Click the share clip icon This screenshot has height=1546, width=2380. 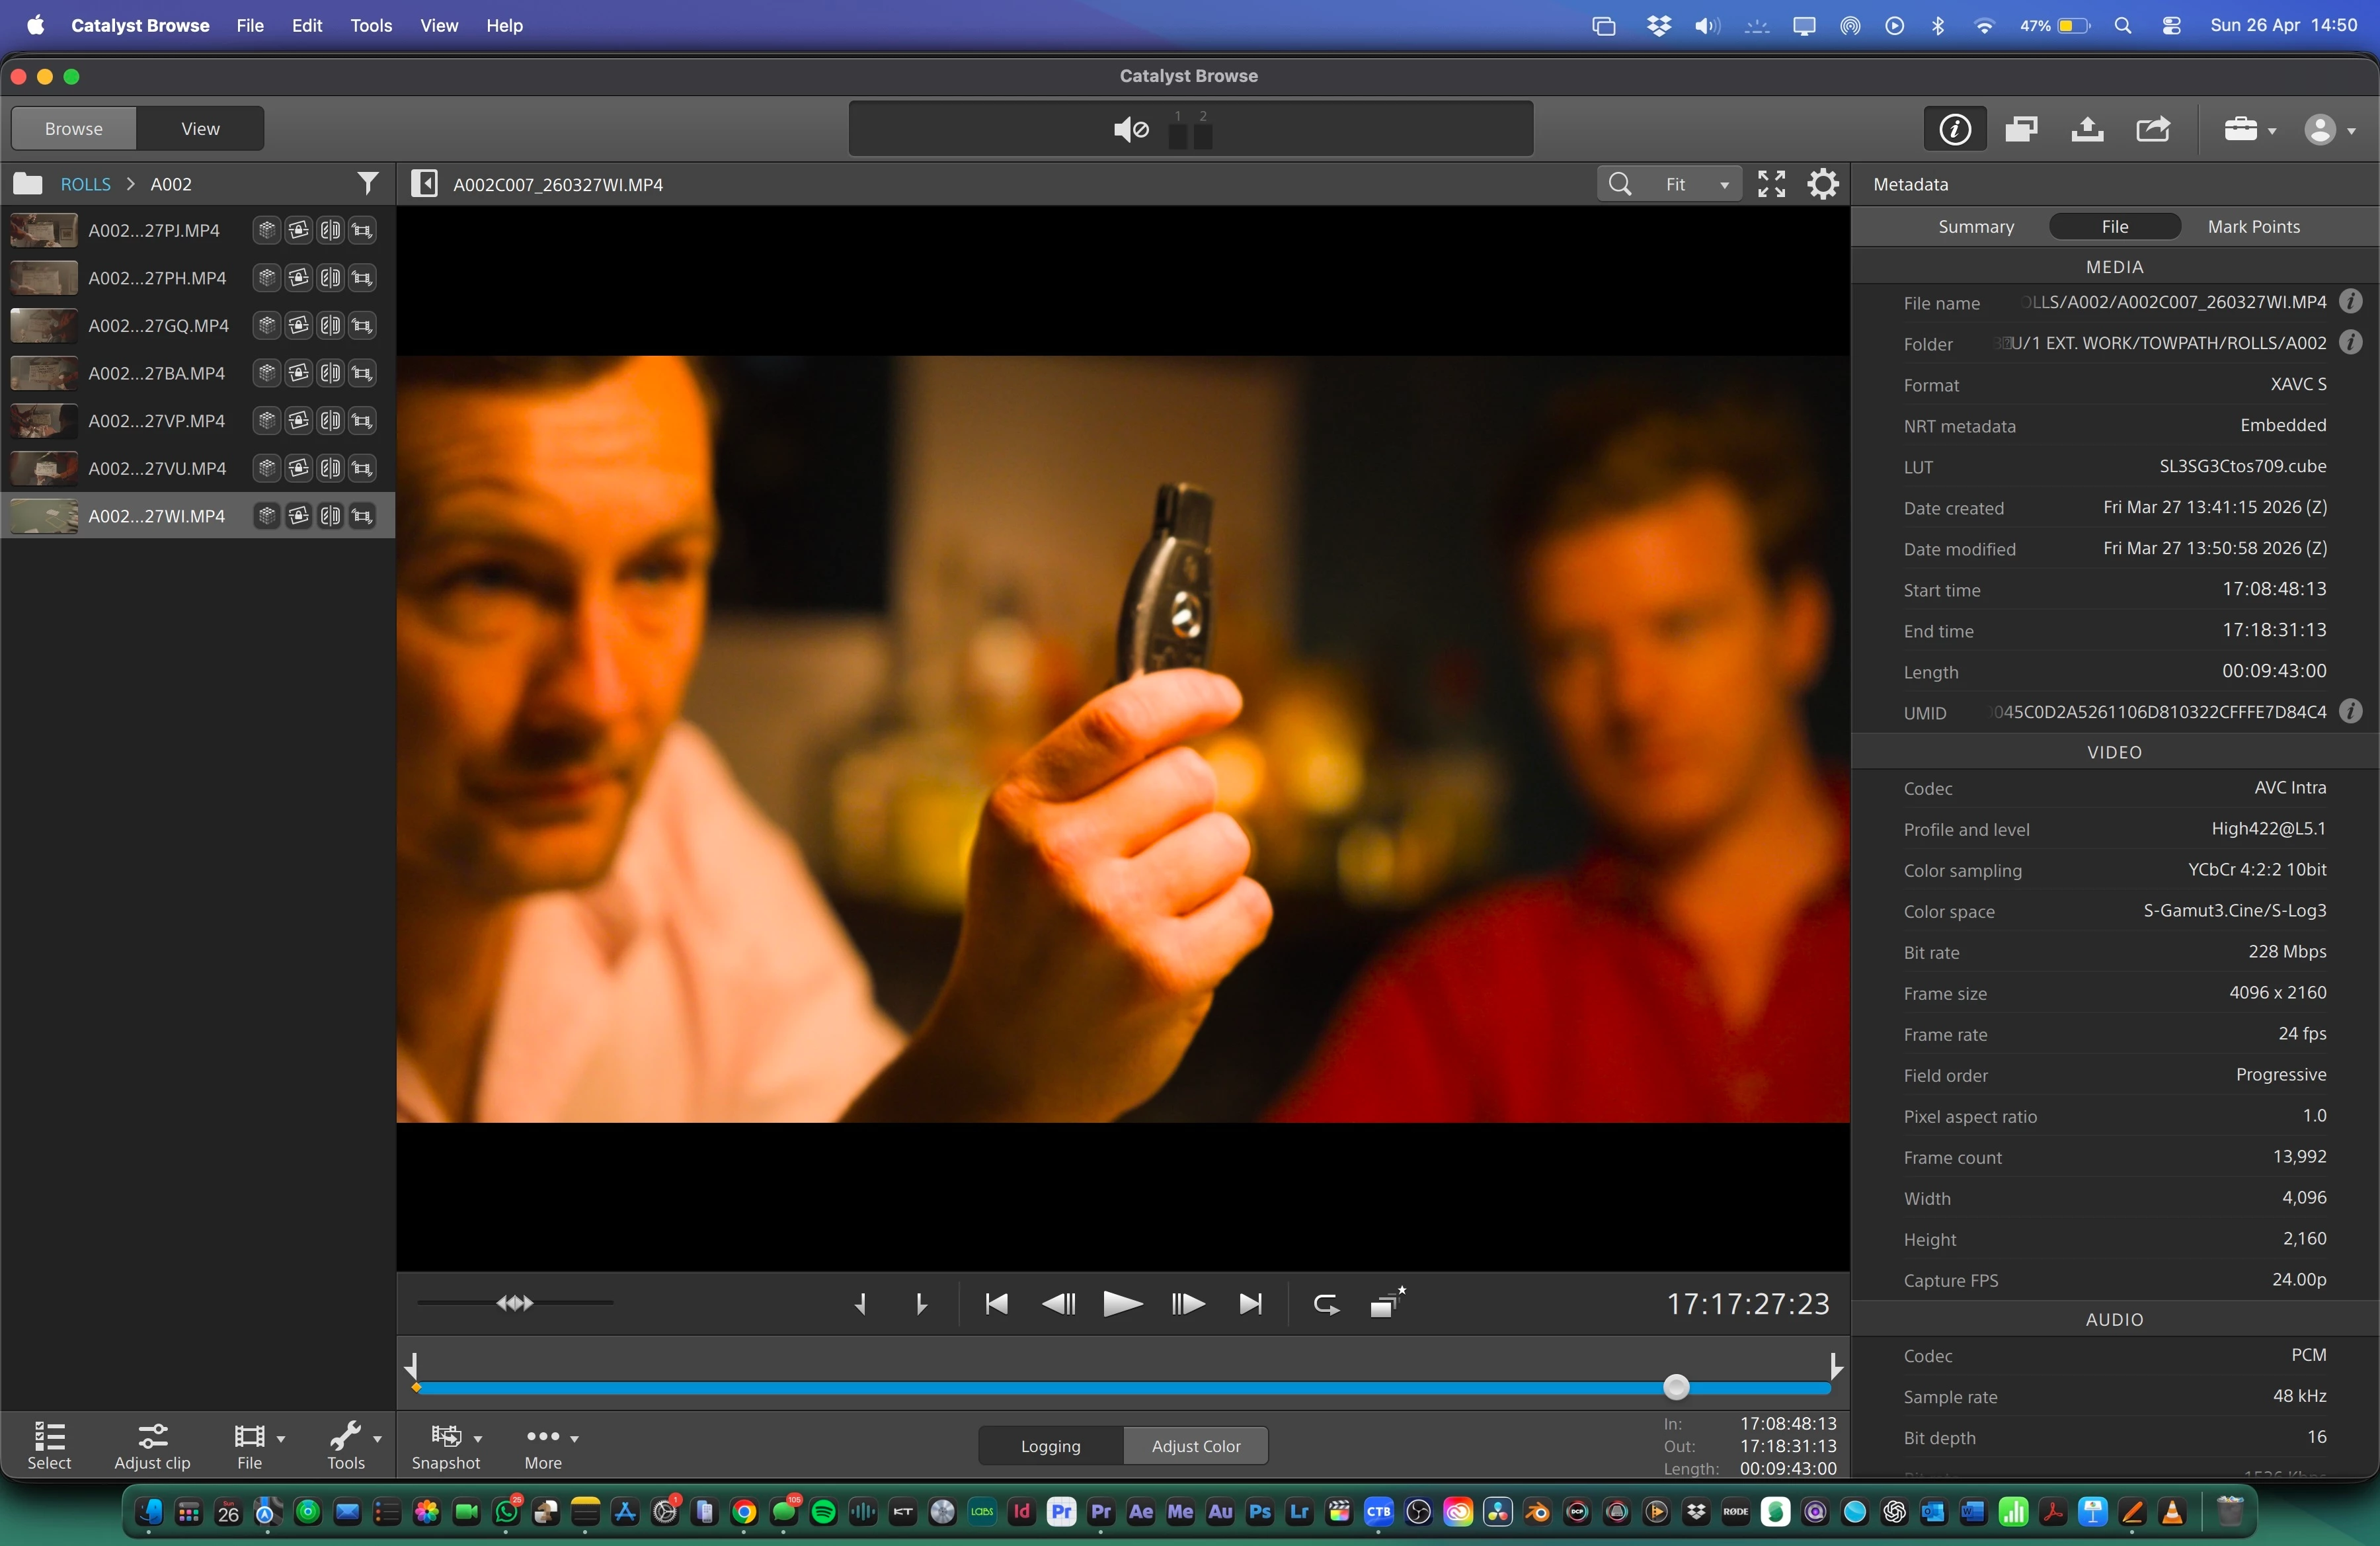[x=2153, y=129]
